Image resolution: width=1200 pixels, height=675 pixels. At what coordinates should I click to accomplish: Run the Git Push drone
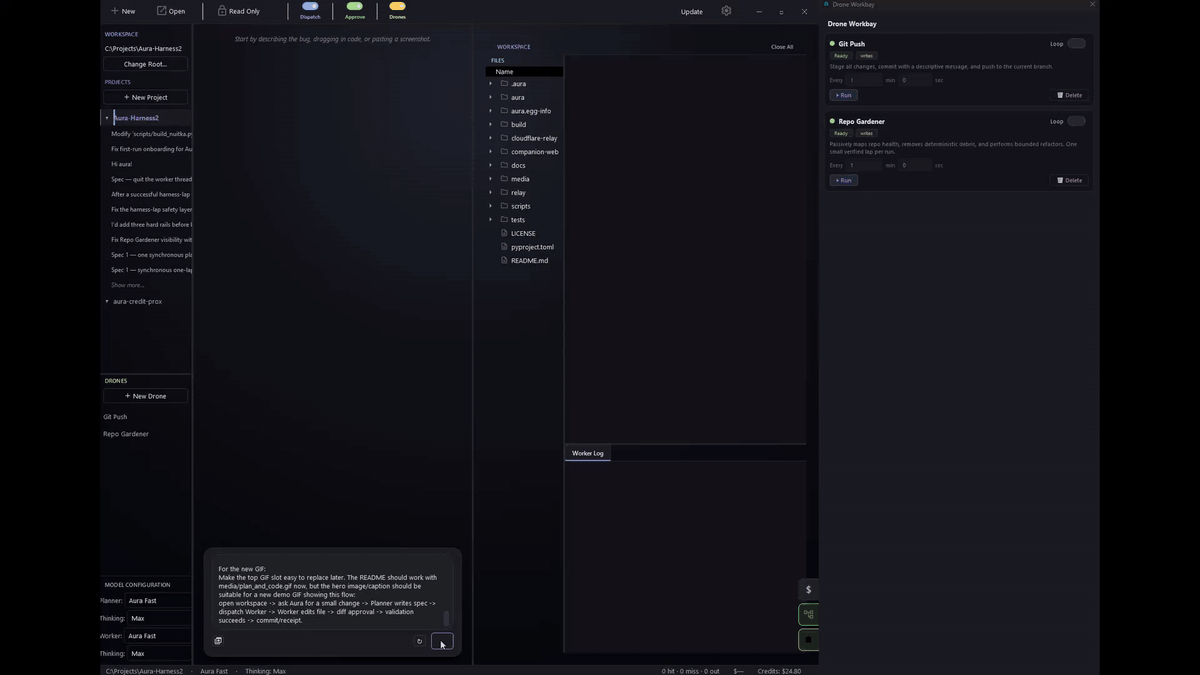(843, 95)
